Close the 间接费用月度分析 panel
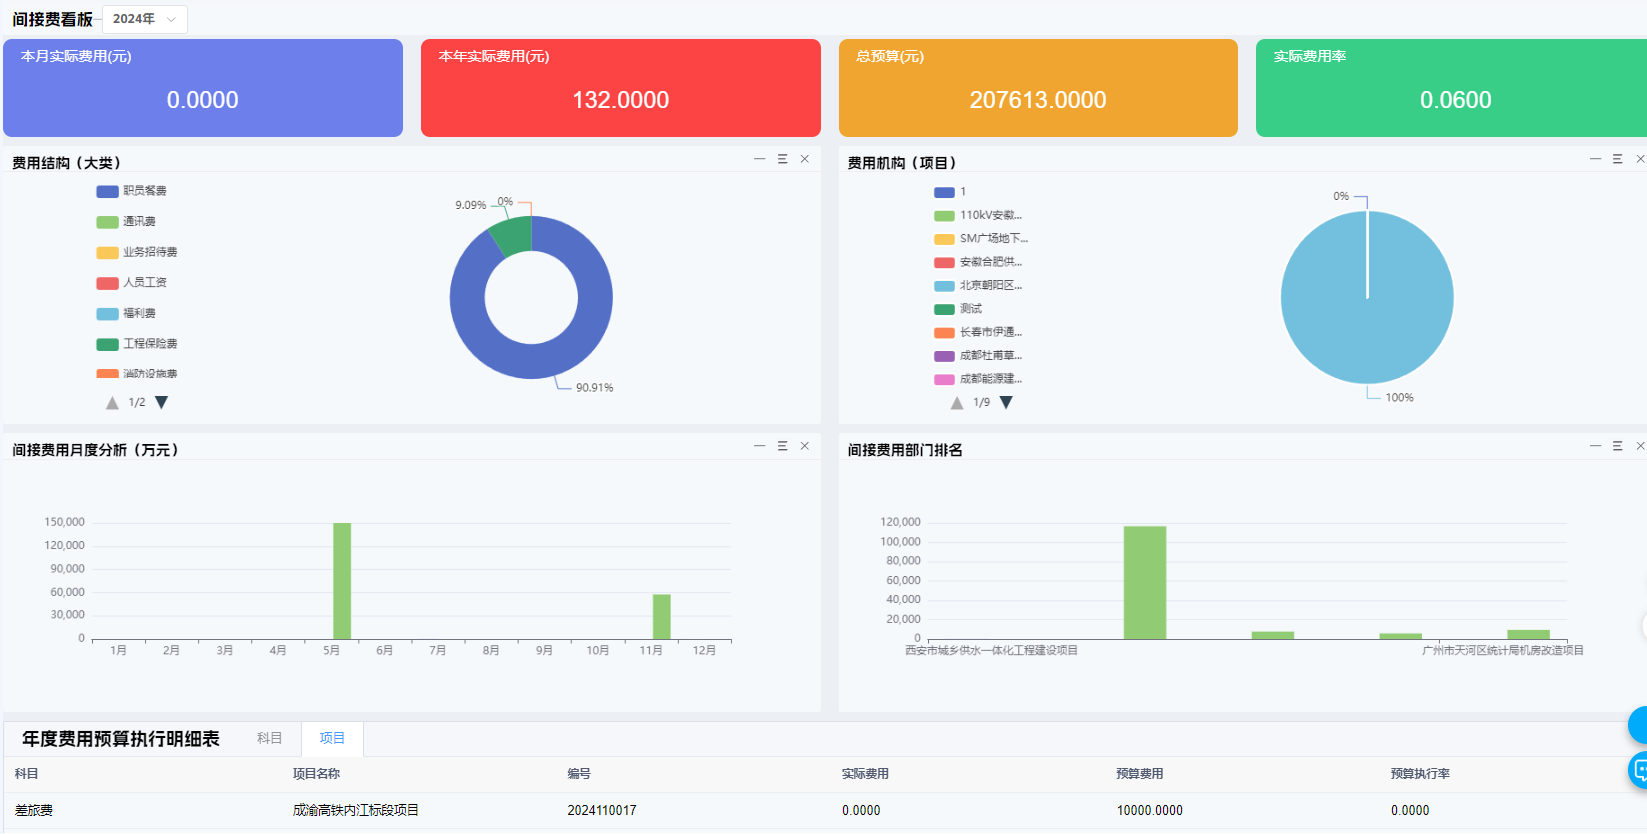This screenshot has height=834, width=1647. click(804, 446)
